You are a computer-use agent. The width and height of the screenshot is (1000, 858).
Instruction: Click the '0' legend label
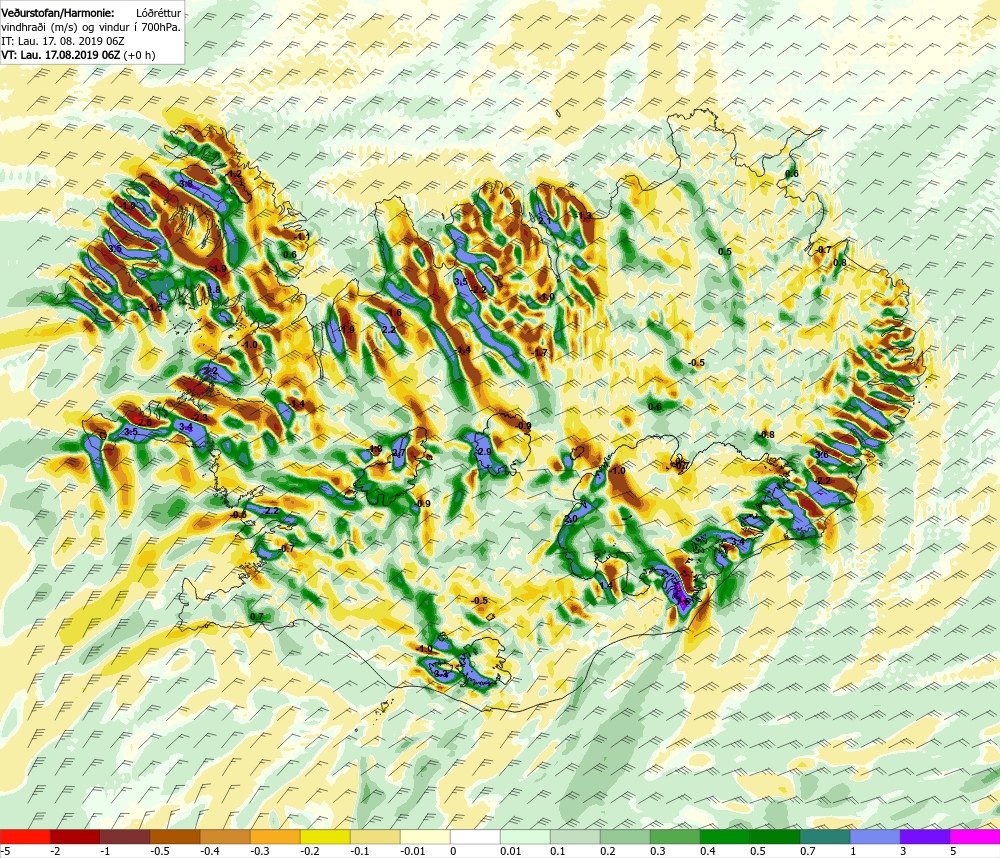(x=453, y=851)
